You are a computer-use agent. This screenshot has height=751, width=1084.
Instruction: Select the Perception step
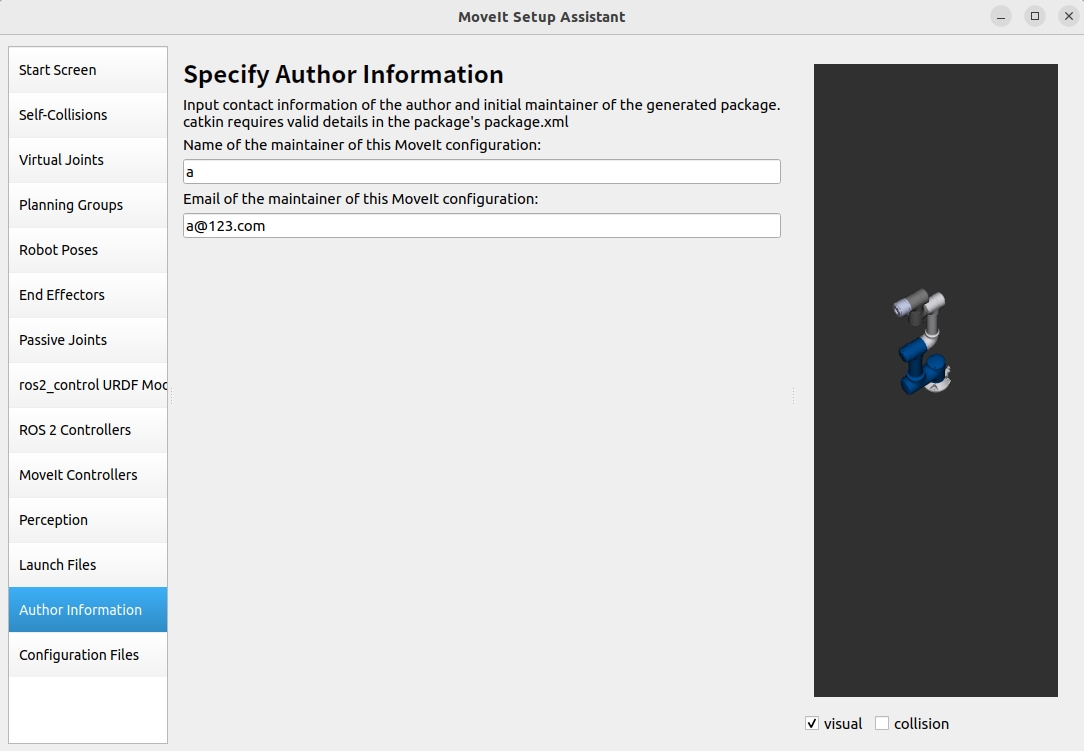(88, 519)
